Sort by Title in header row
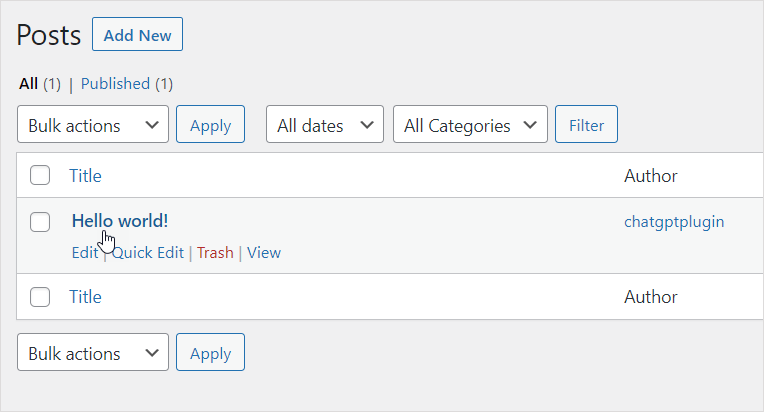Viewport: 764px width, 412px height. [85, 176]
